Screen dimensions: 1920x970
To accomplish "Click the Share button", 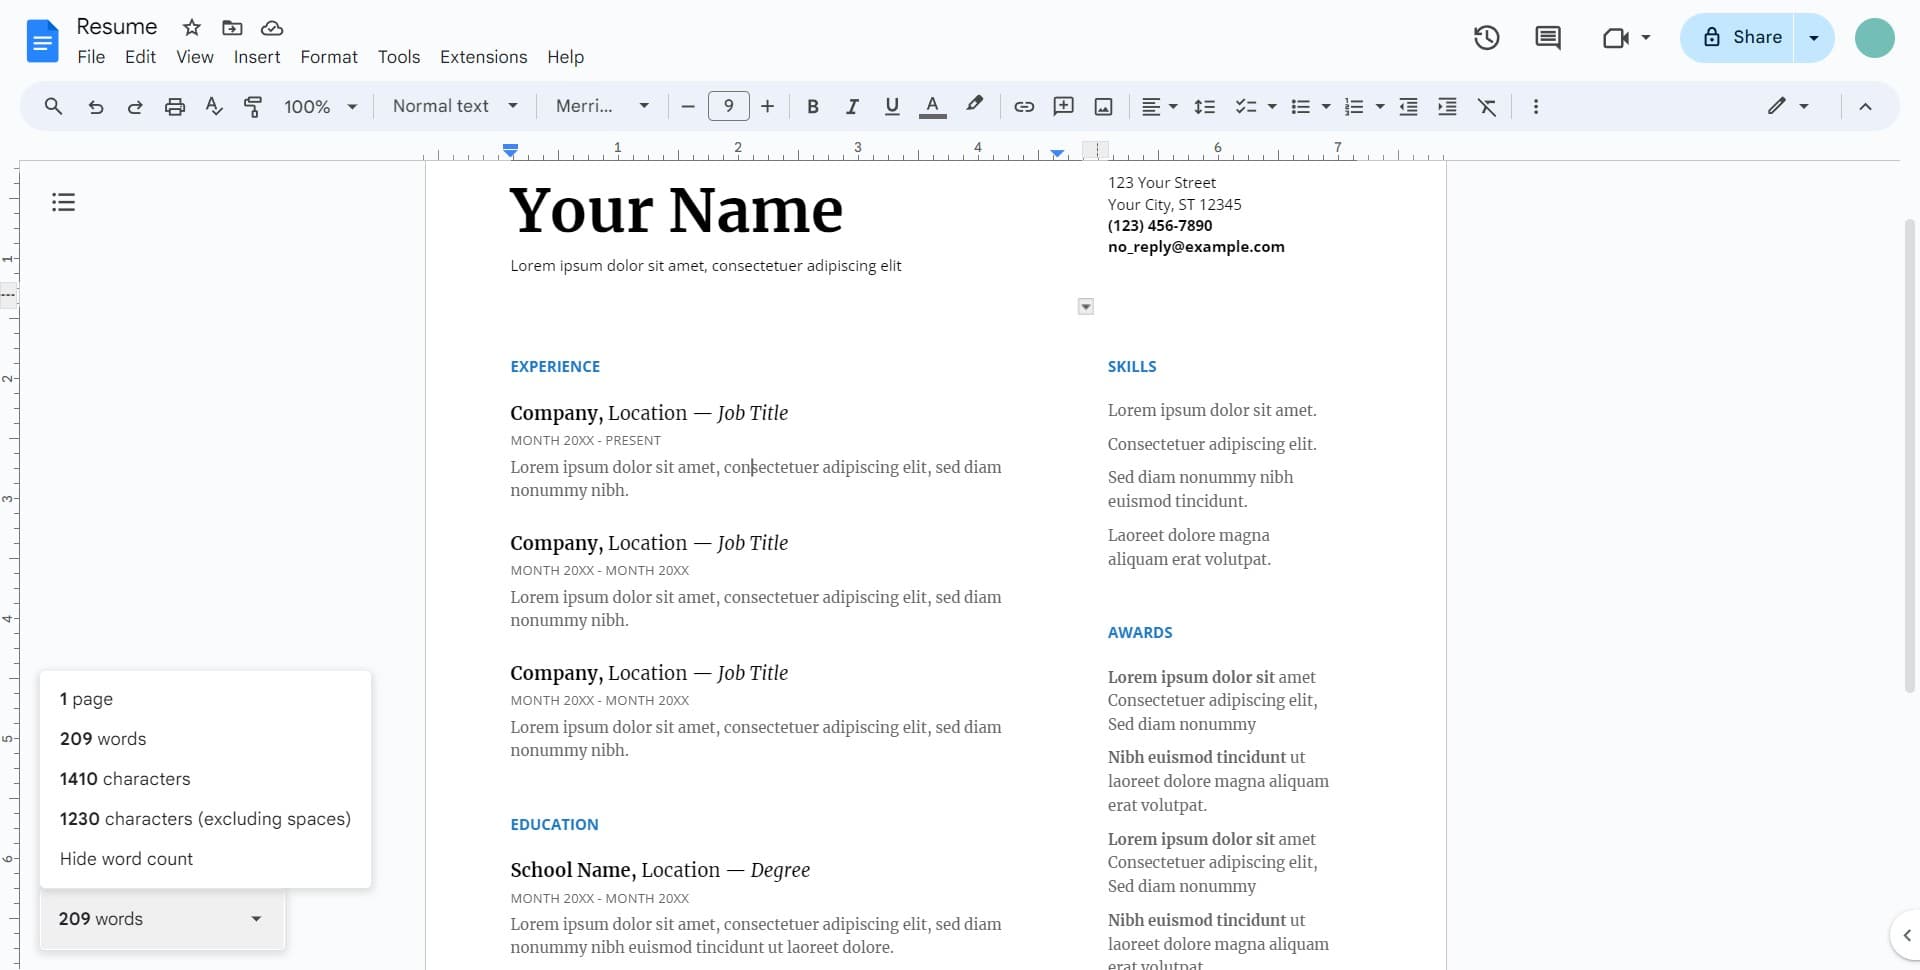I will [1750, 37].
